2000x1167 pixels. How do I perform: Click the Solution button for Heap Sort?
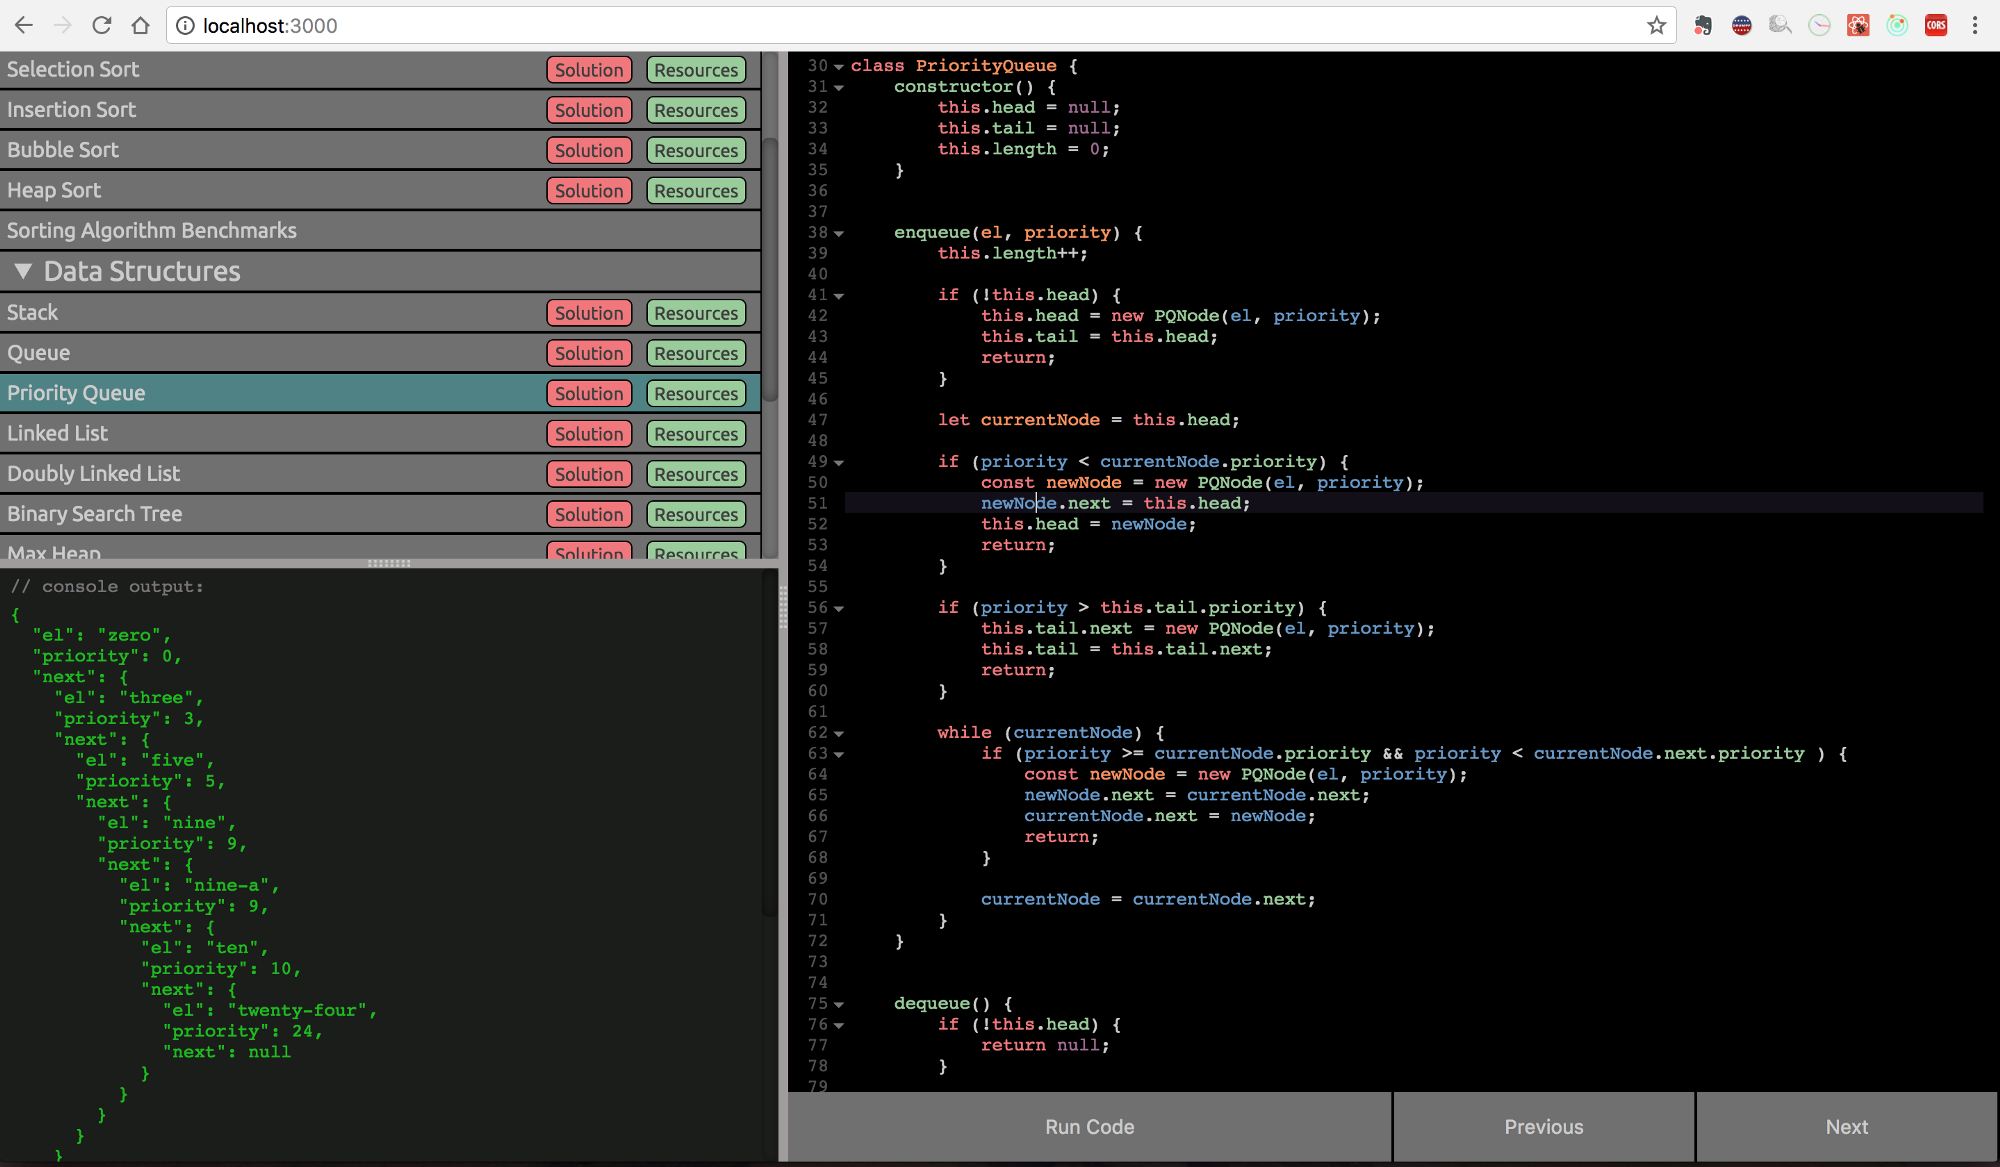[589, 189]
